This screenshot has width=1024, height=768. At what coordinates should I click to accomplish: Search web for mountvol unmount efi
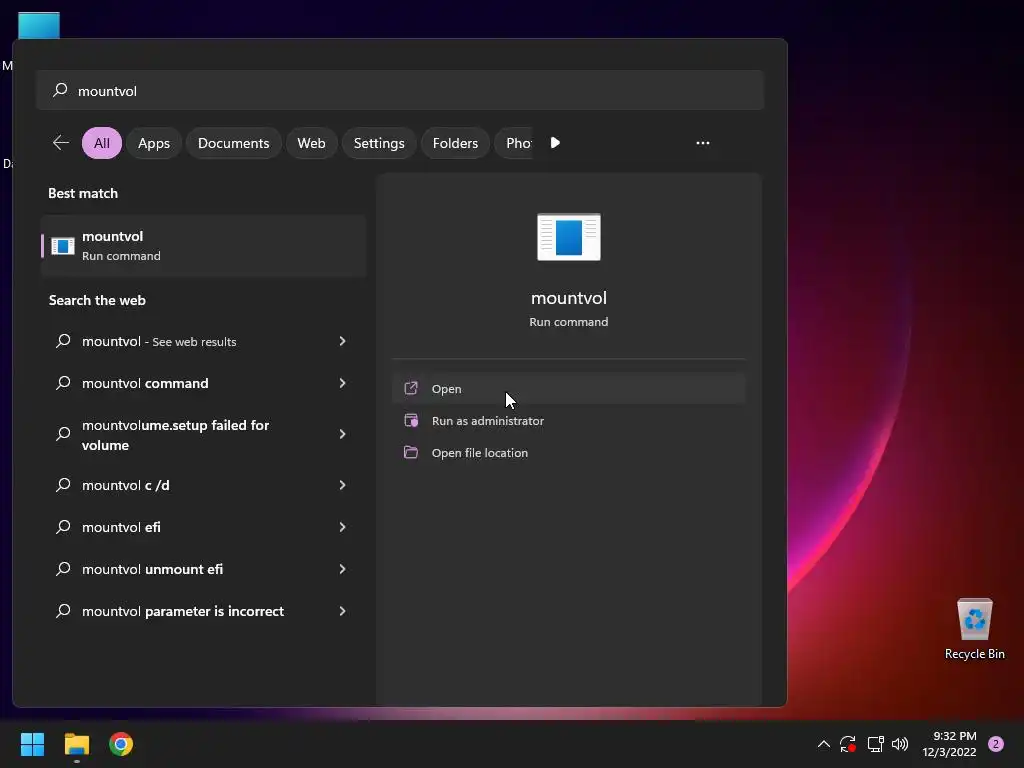(203, 569)
